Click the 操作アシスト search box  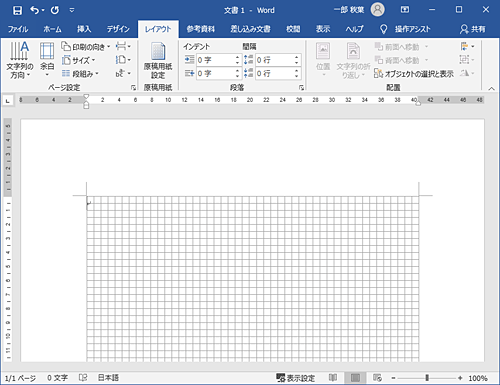coord(405,29)
